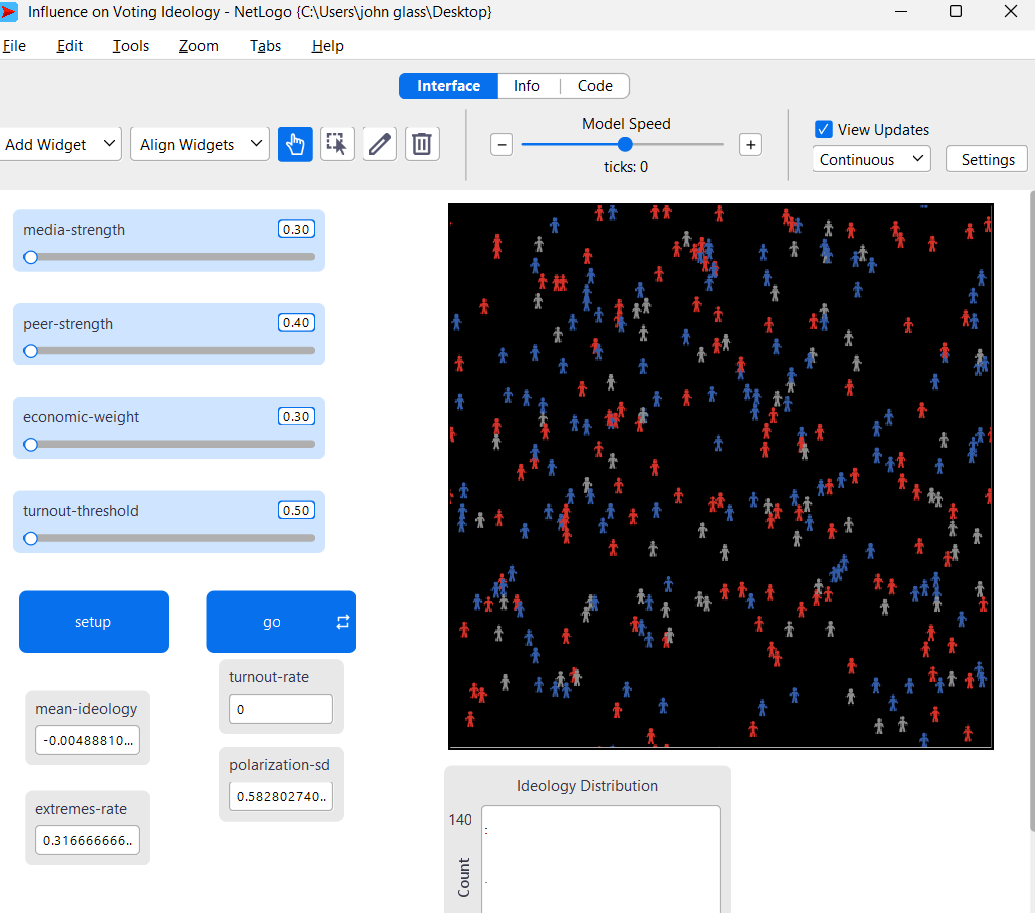
Task: Switch to the Info tab
Action: tap(527, 86)
